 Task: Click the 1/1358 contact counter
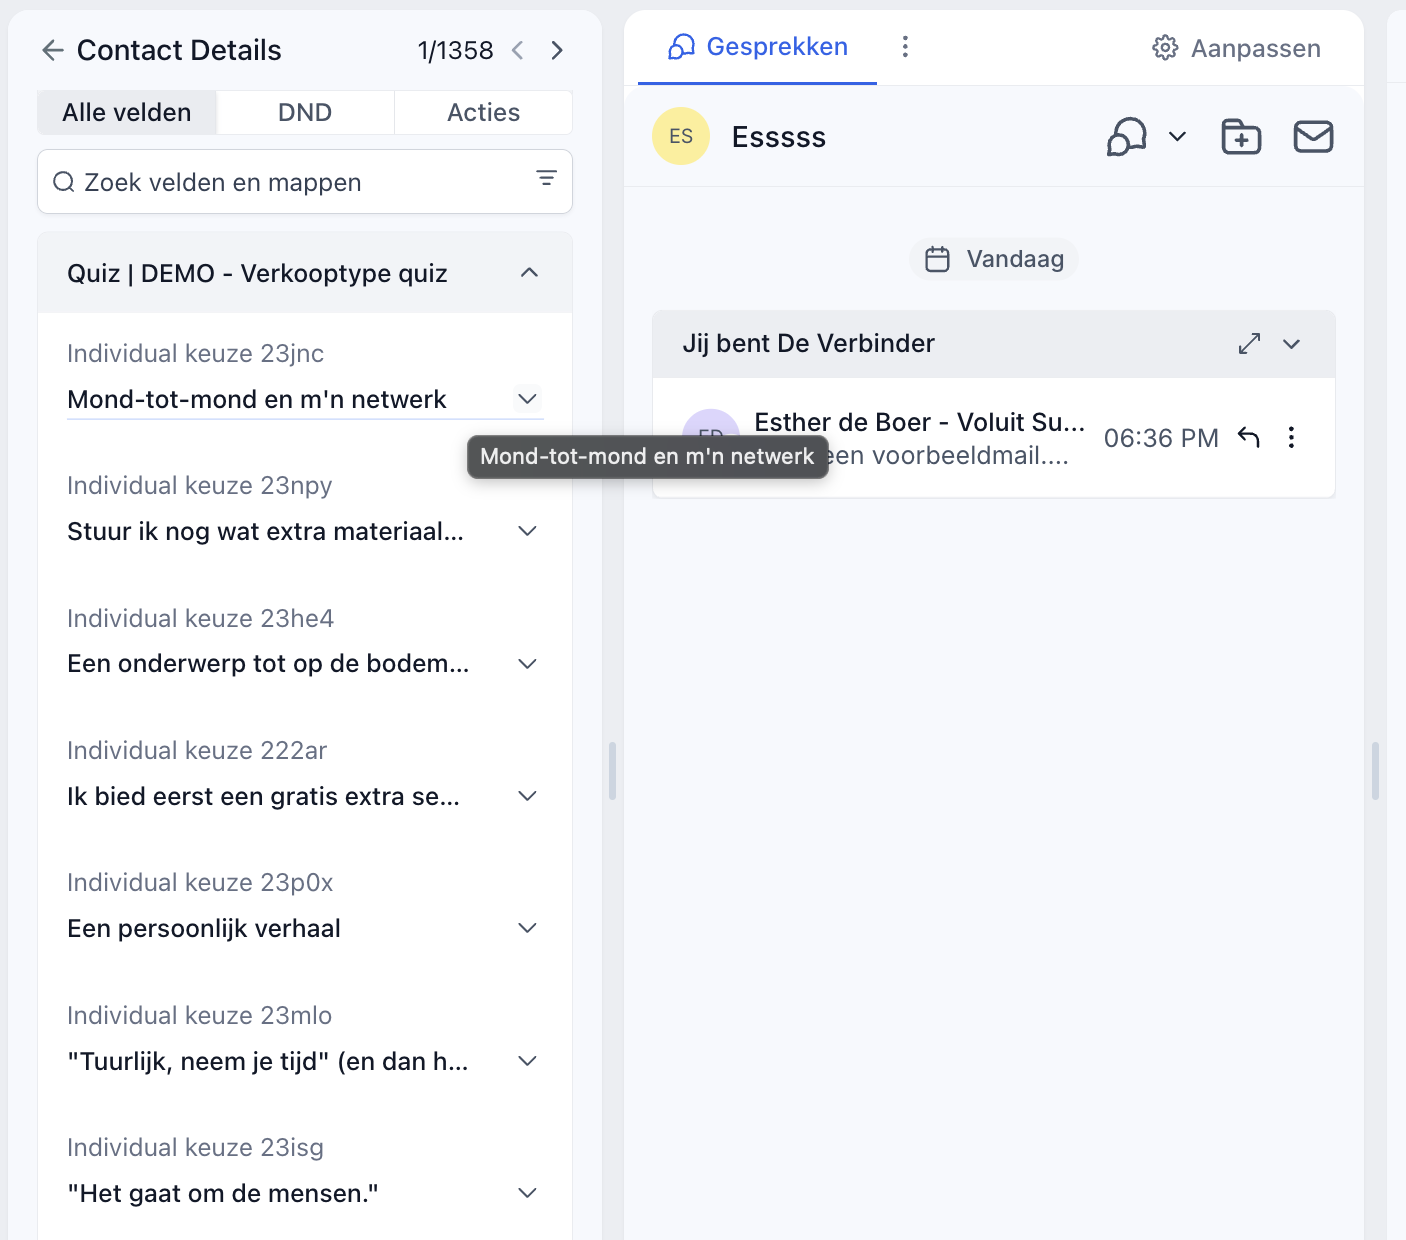coord(456,50)
